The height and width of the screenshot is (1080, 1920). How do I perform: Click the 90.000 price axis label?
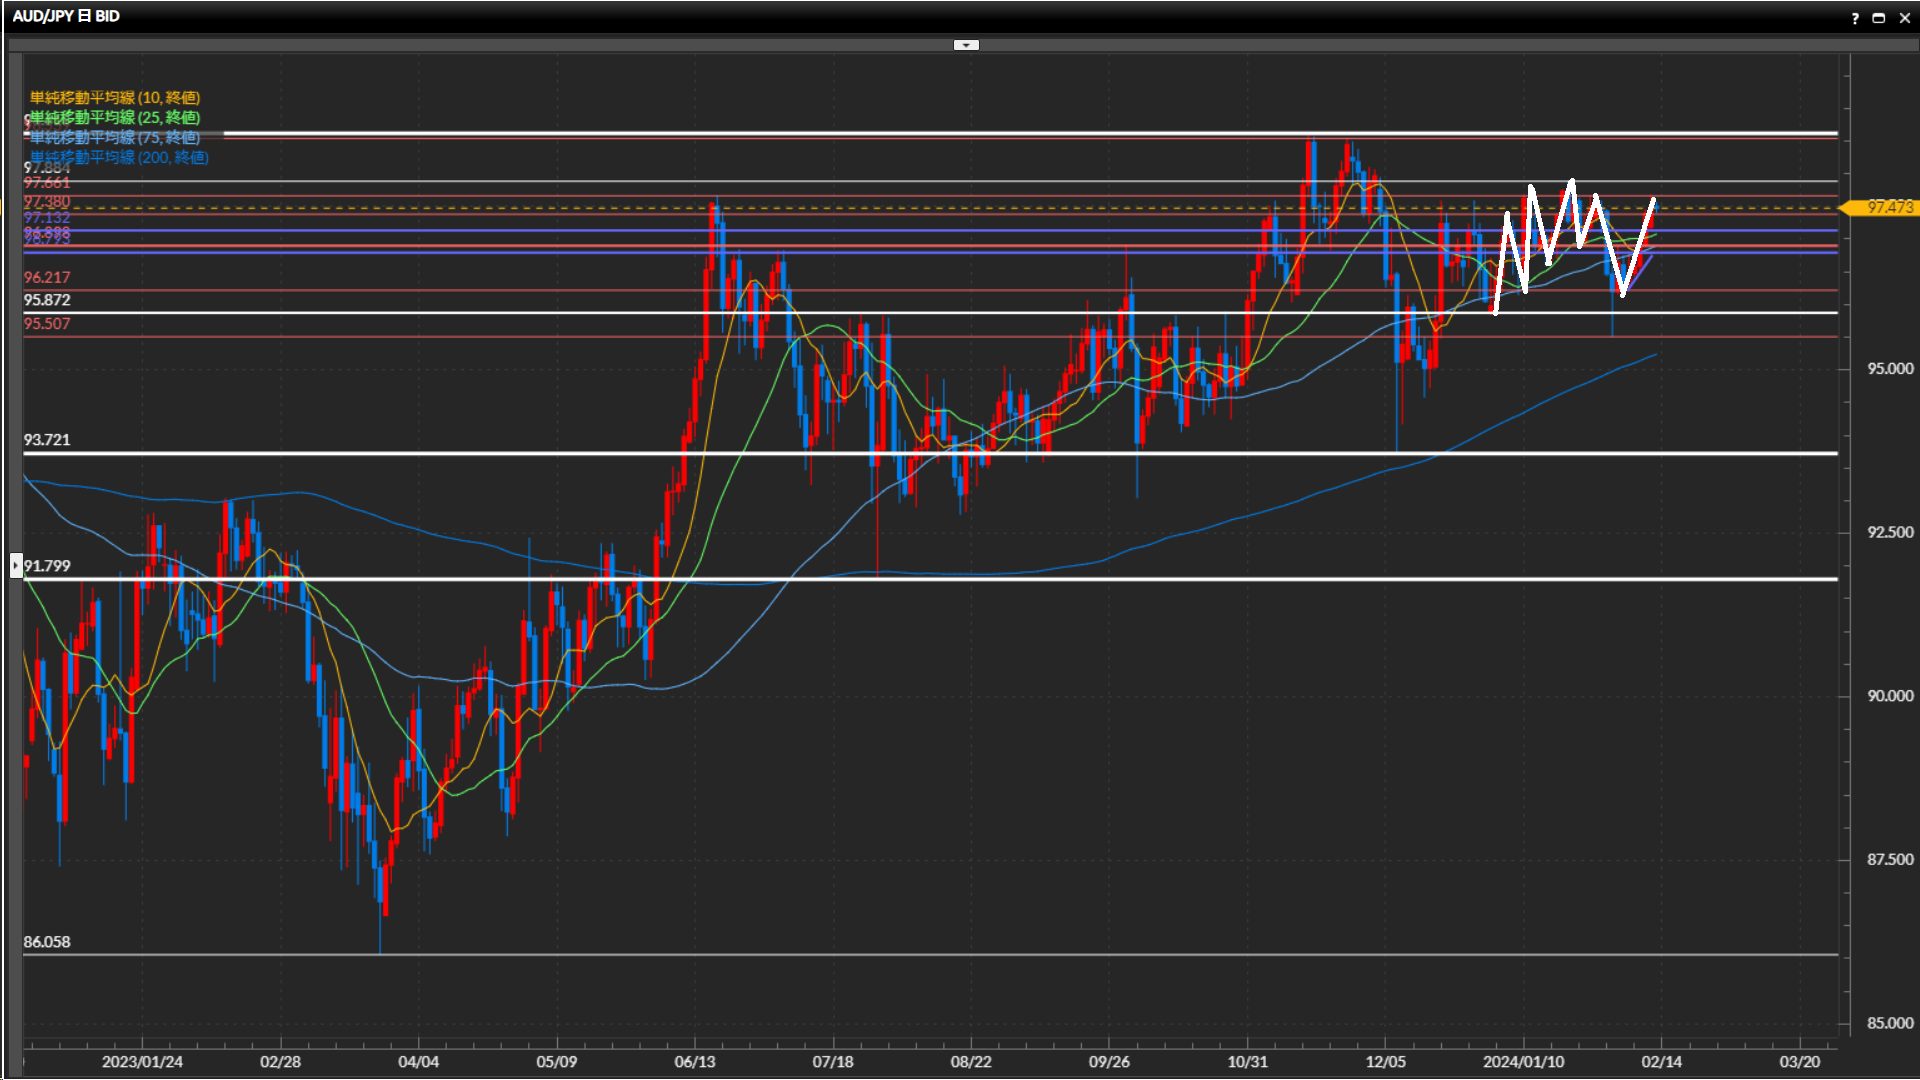click(1890, 696)
